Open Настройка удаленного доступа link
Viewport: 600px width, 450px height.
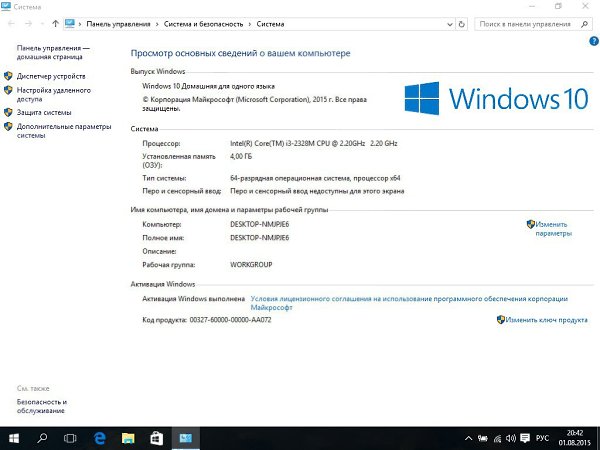tap(54, 95)
